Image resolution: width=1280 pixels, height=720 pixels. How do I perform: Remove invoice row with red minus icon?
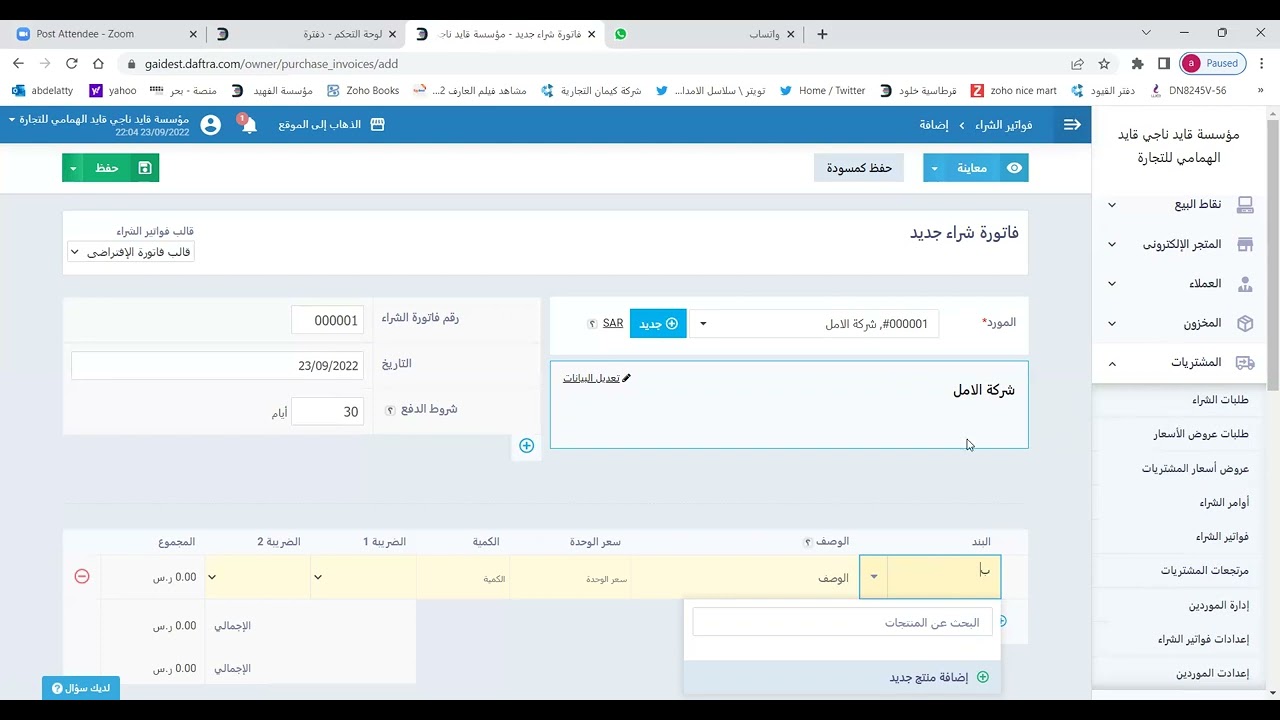[82, 577]
